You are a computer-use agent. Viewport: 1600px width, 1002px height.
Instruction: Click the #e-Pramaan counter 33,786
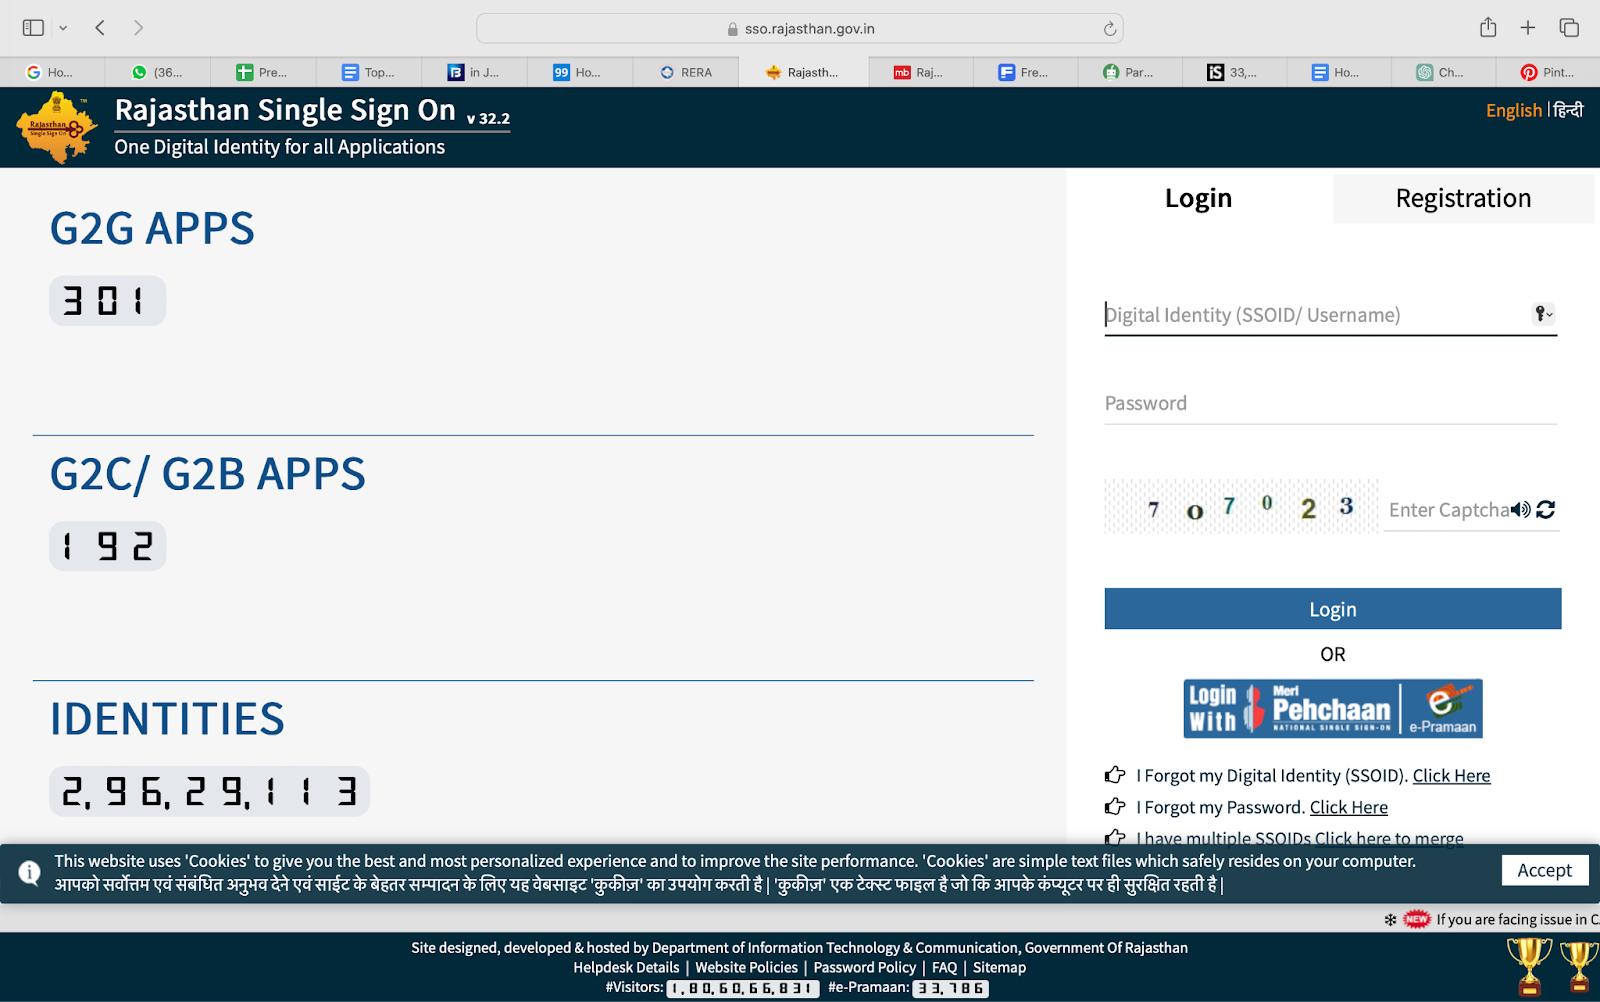click(951, 988)
